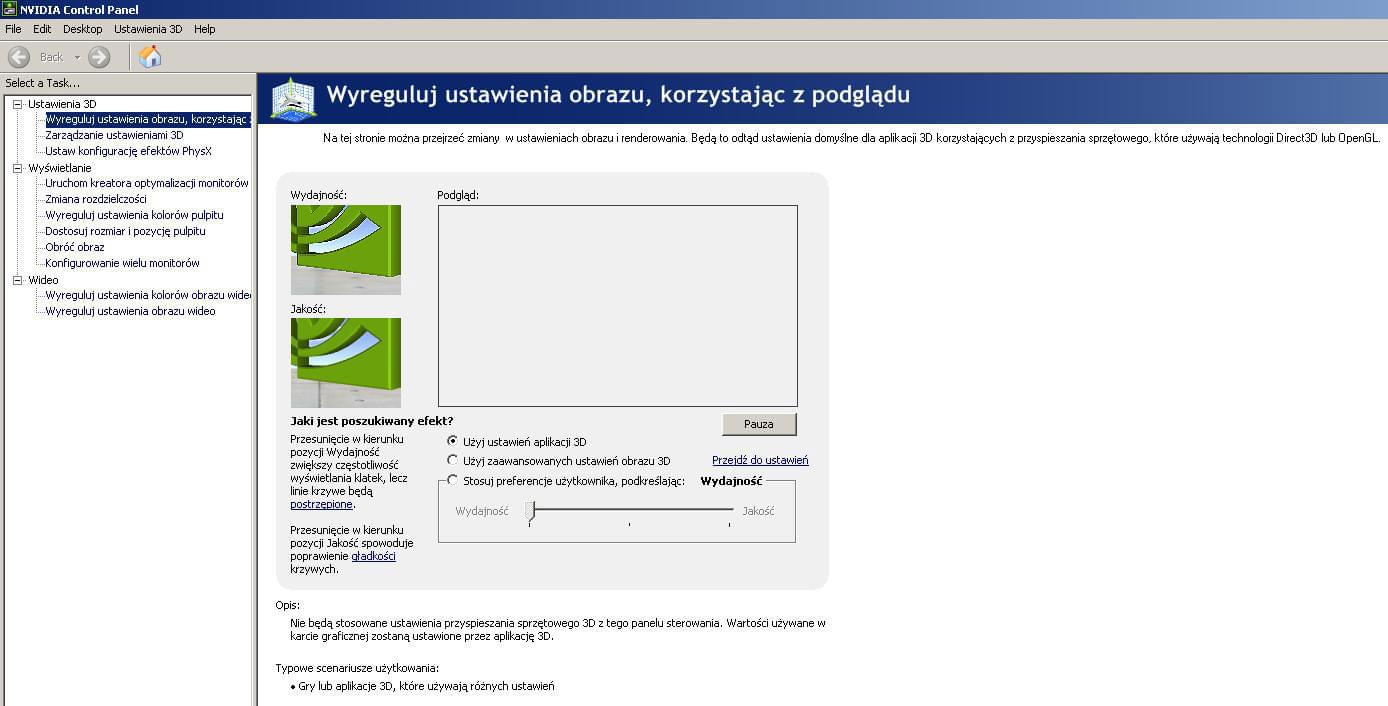The width and height of the screenshot is (1388, 706).
Task: Click the 3D settings page header icon
Action: 294,99
